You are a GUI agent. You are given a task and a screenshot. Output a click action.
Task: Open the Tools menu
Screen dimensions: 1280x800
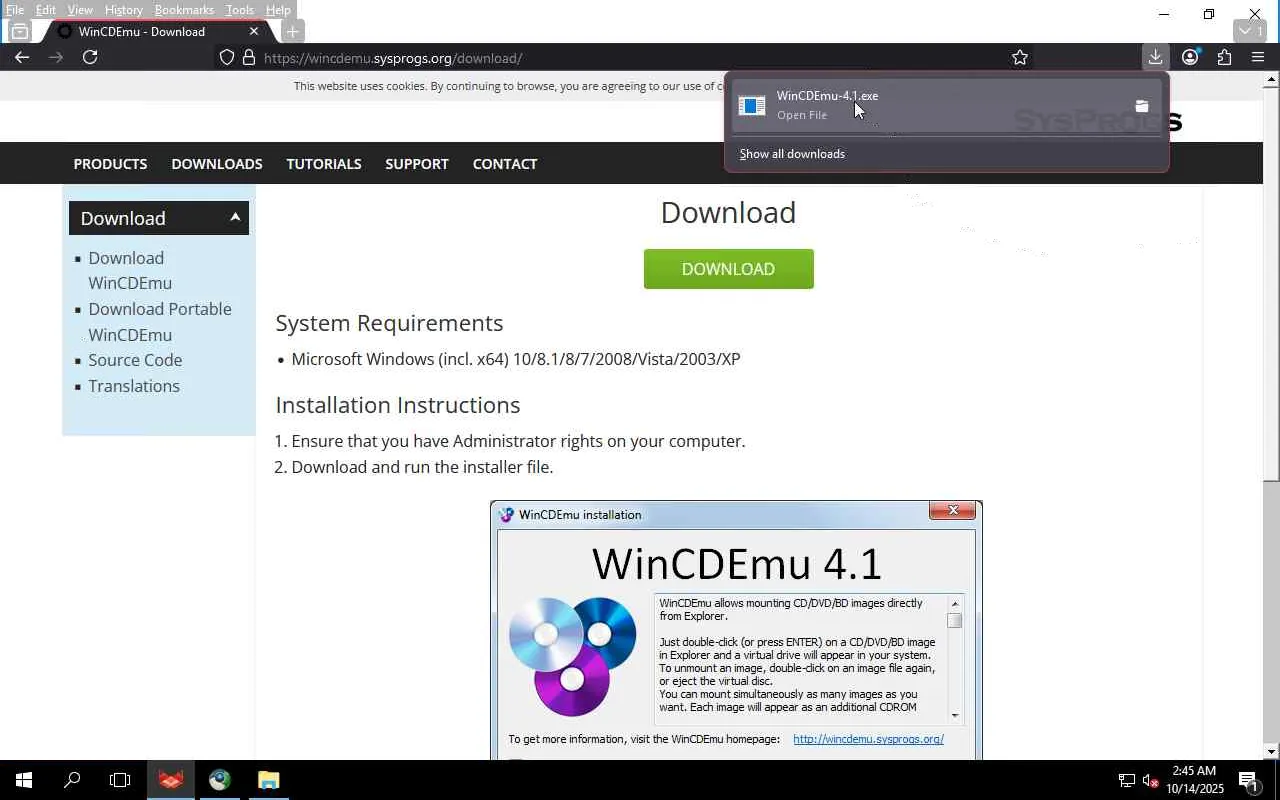click(240, 10)
